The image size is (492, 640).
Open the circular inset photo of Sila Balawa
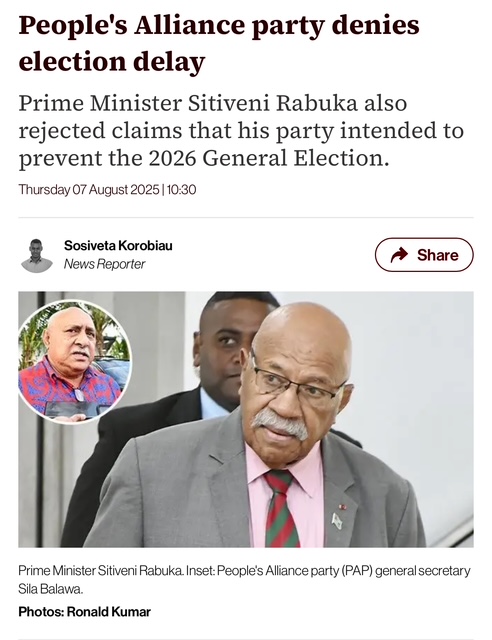[x=74, y=362]
